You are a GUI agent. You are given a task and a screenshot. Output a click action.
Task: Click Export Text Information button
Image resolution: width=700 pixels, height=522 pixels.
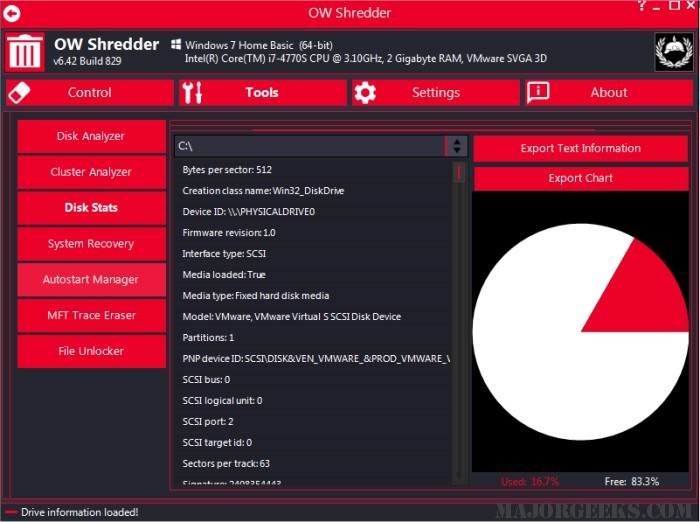coord(580,148)
